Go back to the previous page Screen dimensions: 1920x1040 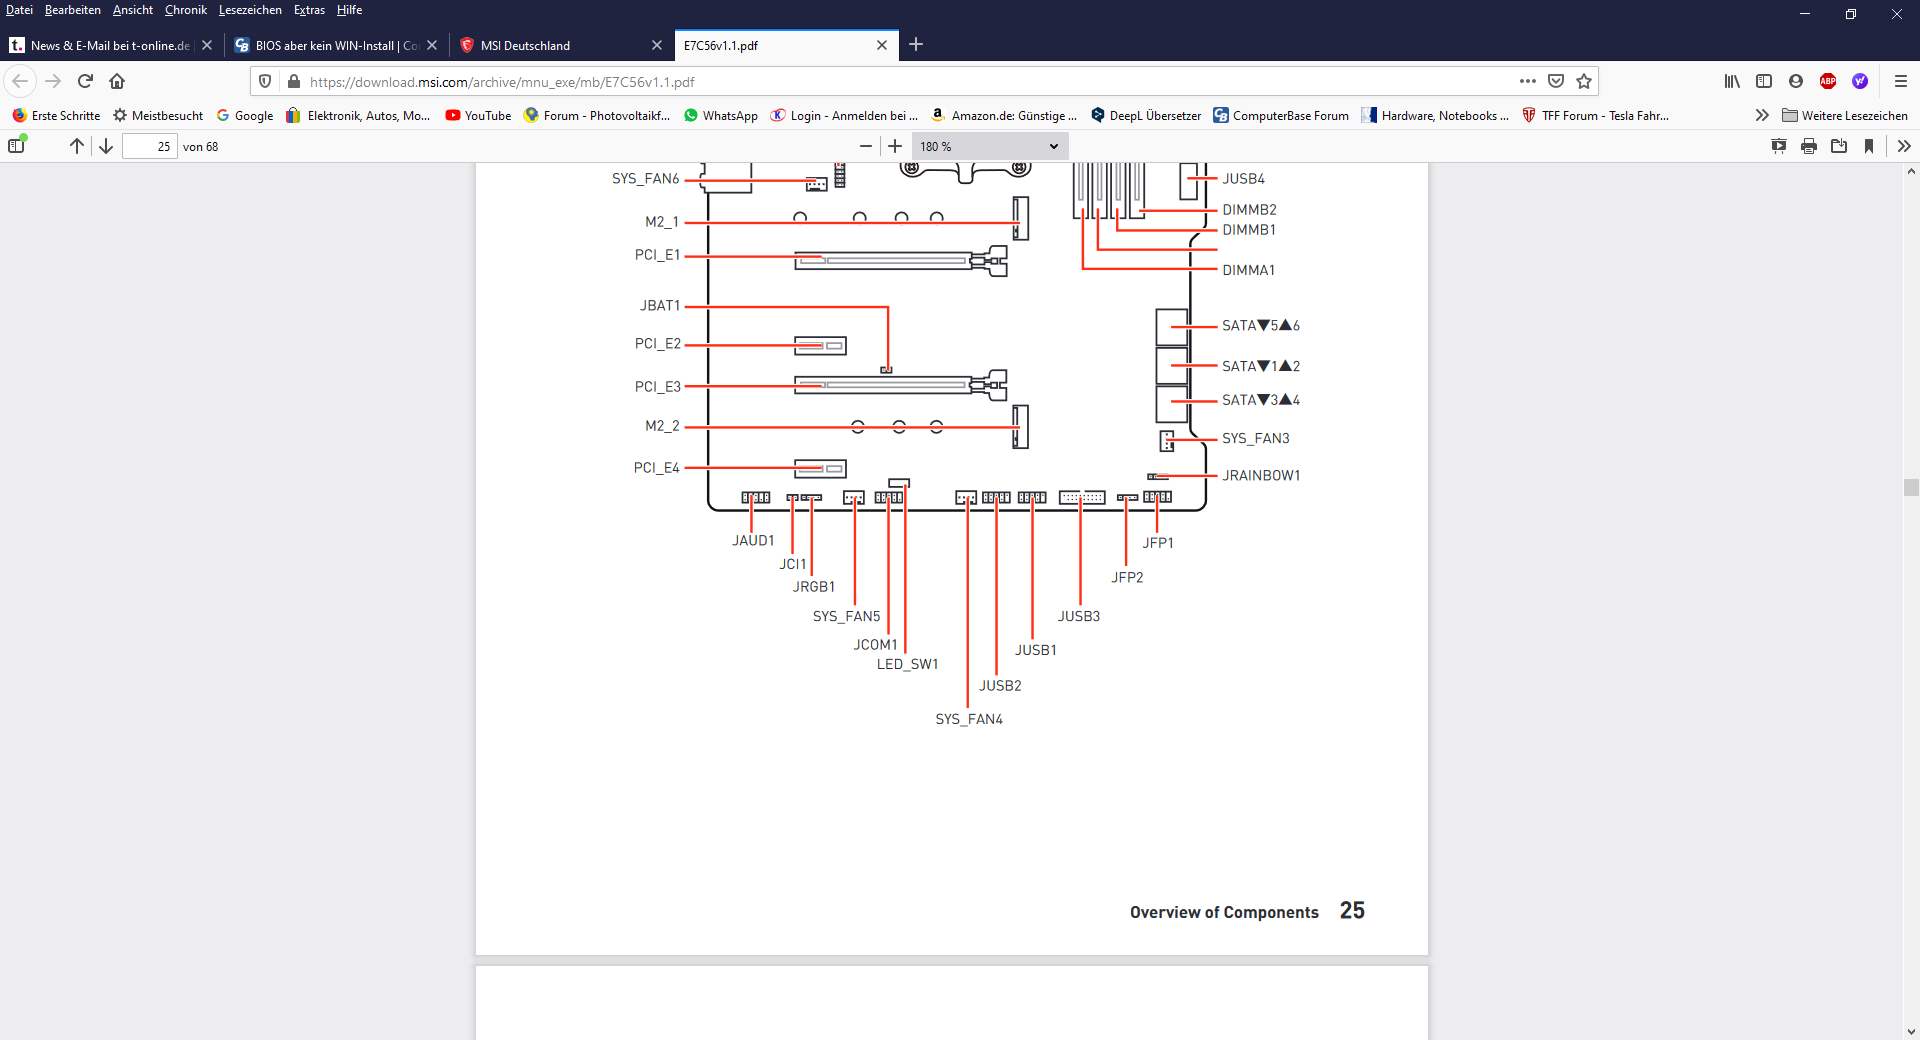coord(20,81)
